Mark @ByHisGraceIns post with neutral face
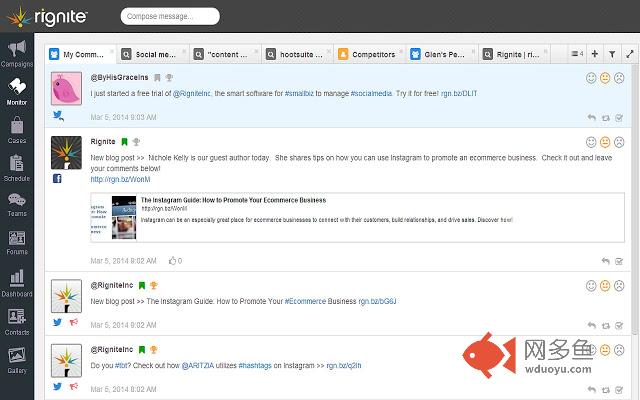The height and width of the screenshot is (400, 640). [x=605, y=78]
